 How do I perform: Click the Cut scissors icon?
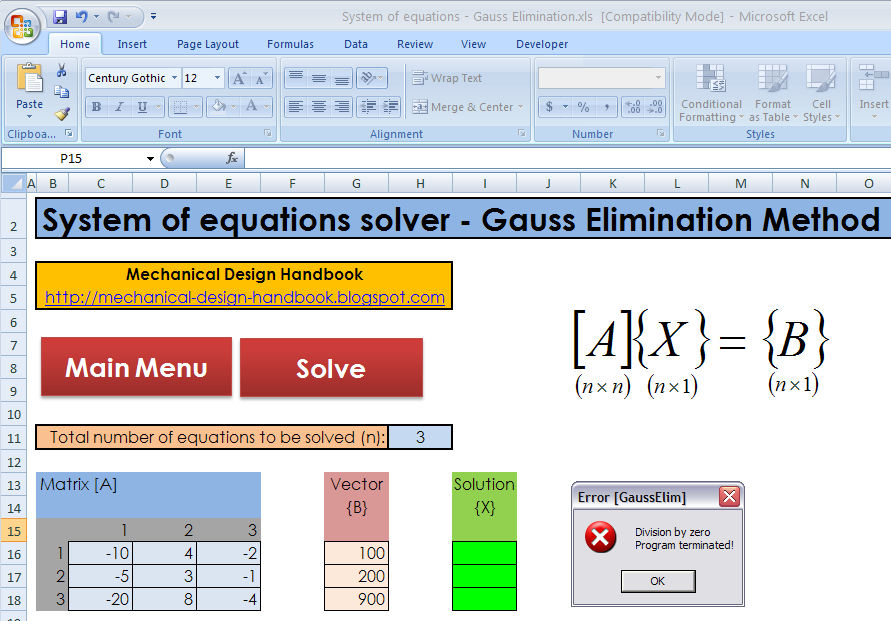[61, 68]
